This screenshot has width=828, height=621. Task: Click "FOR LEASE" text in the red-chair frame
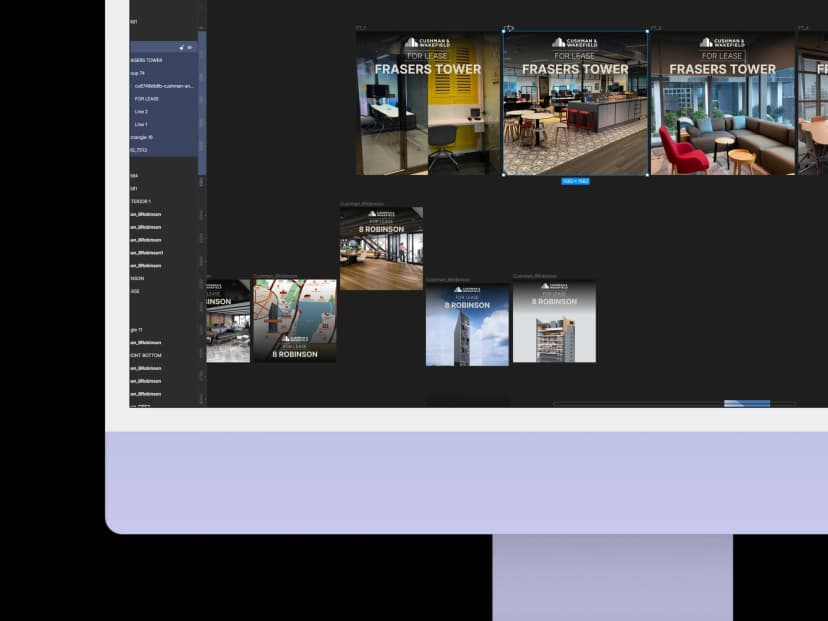pyautogui.click(x=722, y=56)
